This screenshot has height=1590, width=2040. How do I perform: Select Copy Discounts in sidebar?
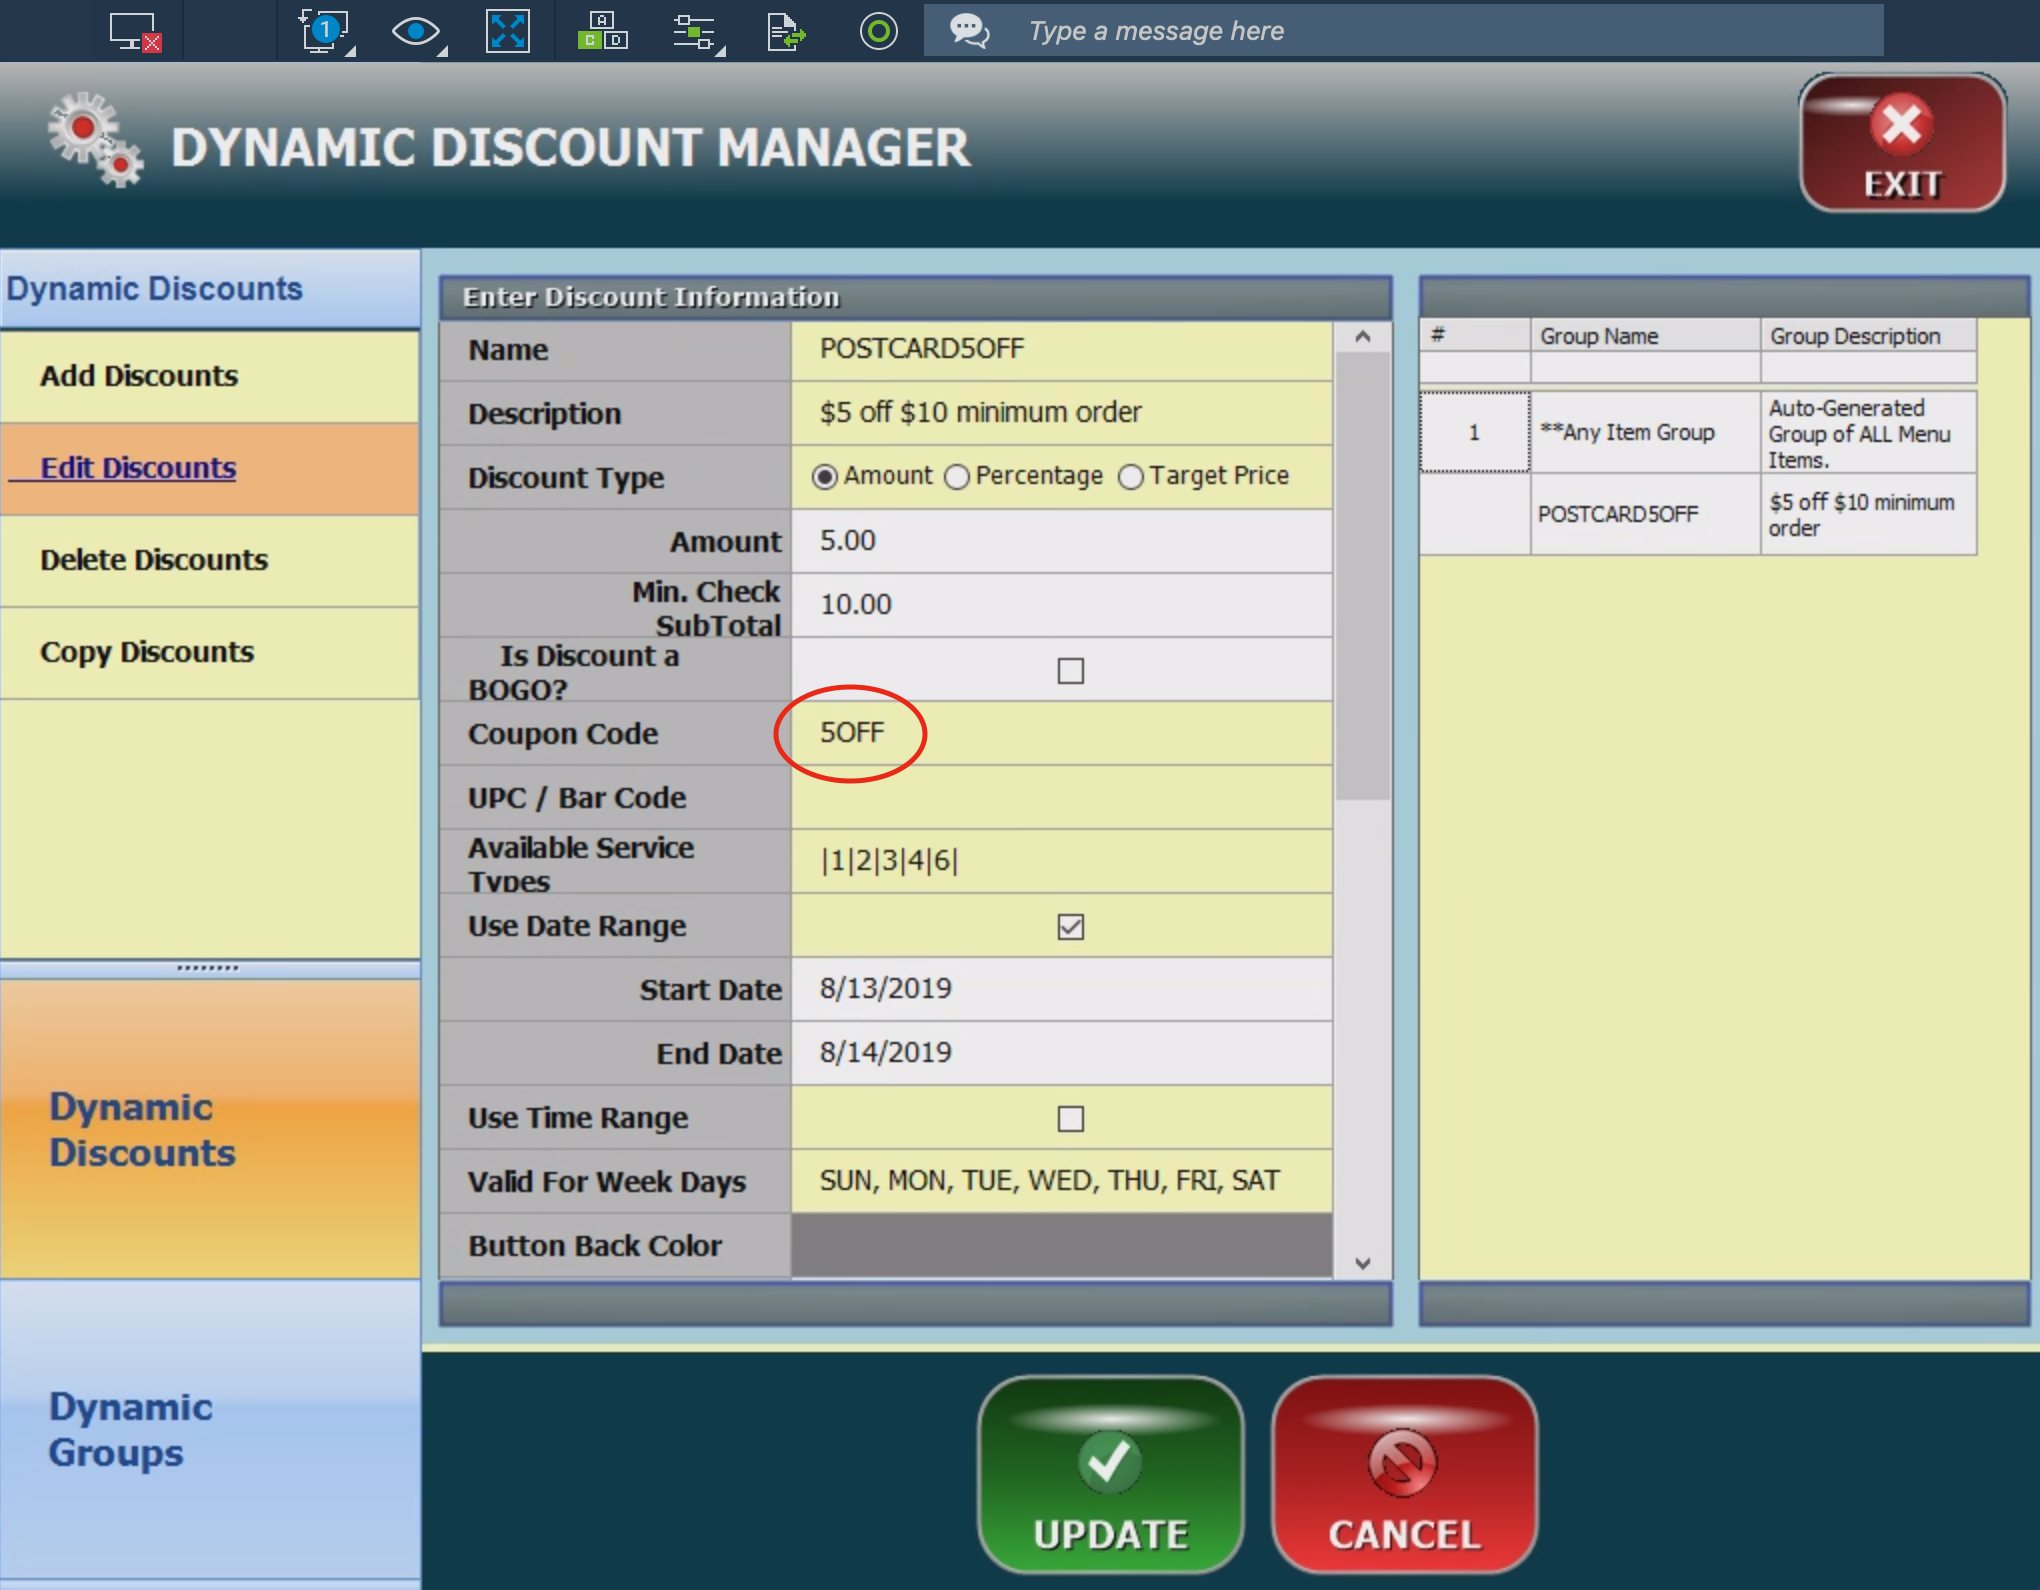click(x=147, y=652)
